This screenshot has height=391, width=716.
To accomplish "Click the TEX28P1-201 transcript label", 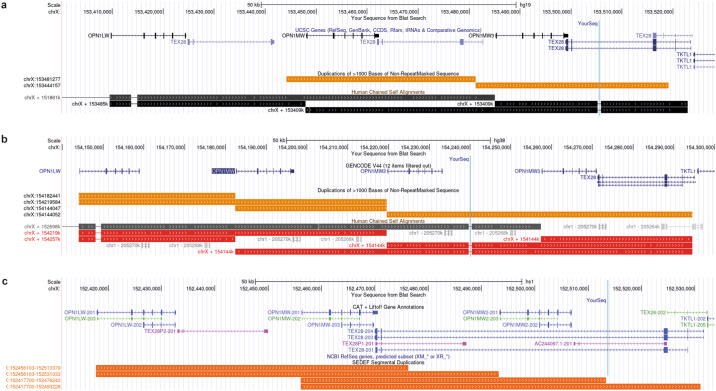I will pyautogui.click(x=358, y=343).
